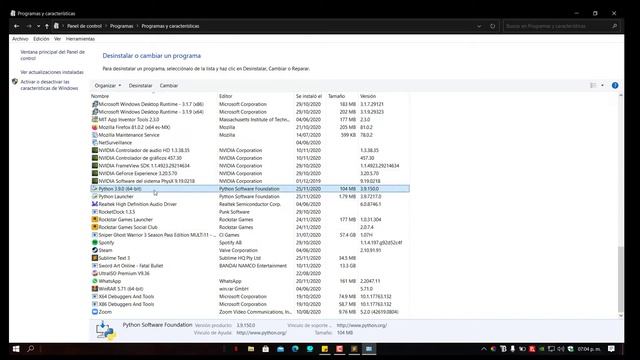Click the Cambiar button

(169, 86)
